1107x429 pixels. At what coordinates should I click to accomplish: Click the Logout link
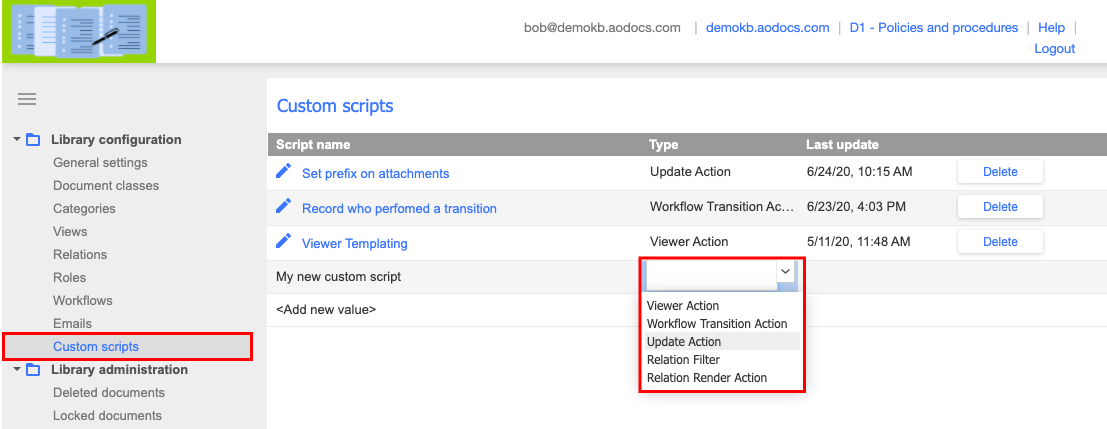pos(1054,49)
